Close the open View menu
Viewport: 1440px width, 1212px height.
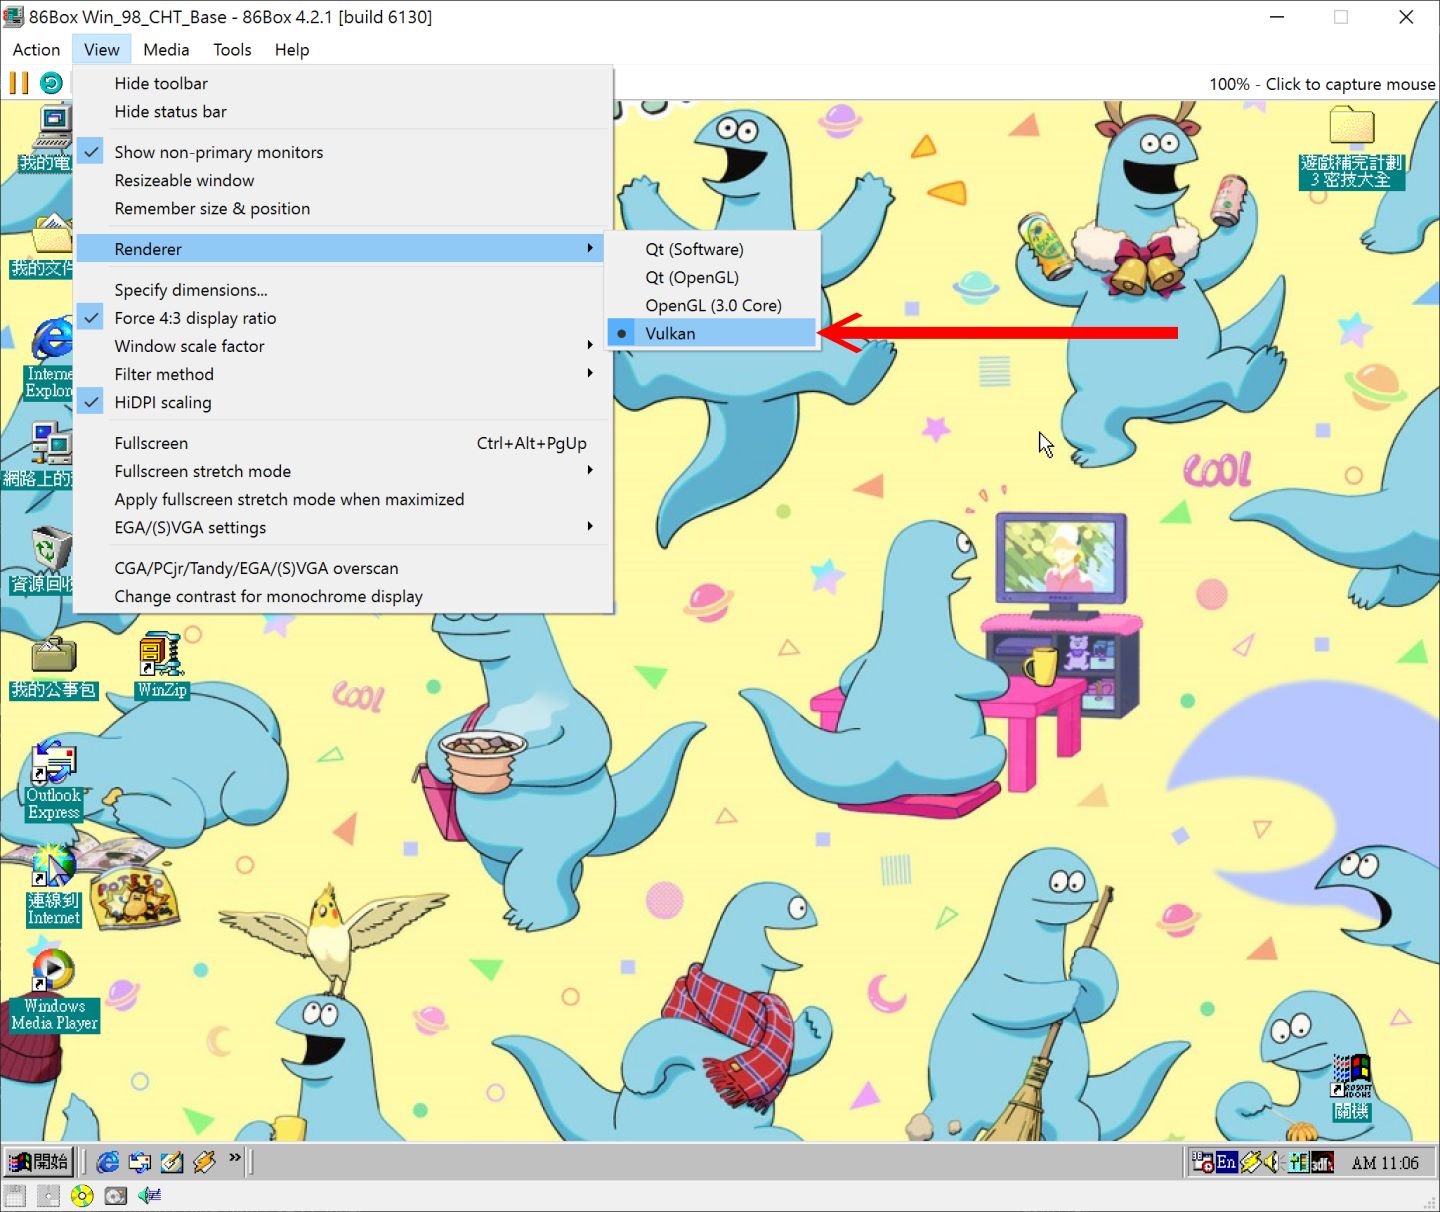(x=101, y=49)
